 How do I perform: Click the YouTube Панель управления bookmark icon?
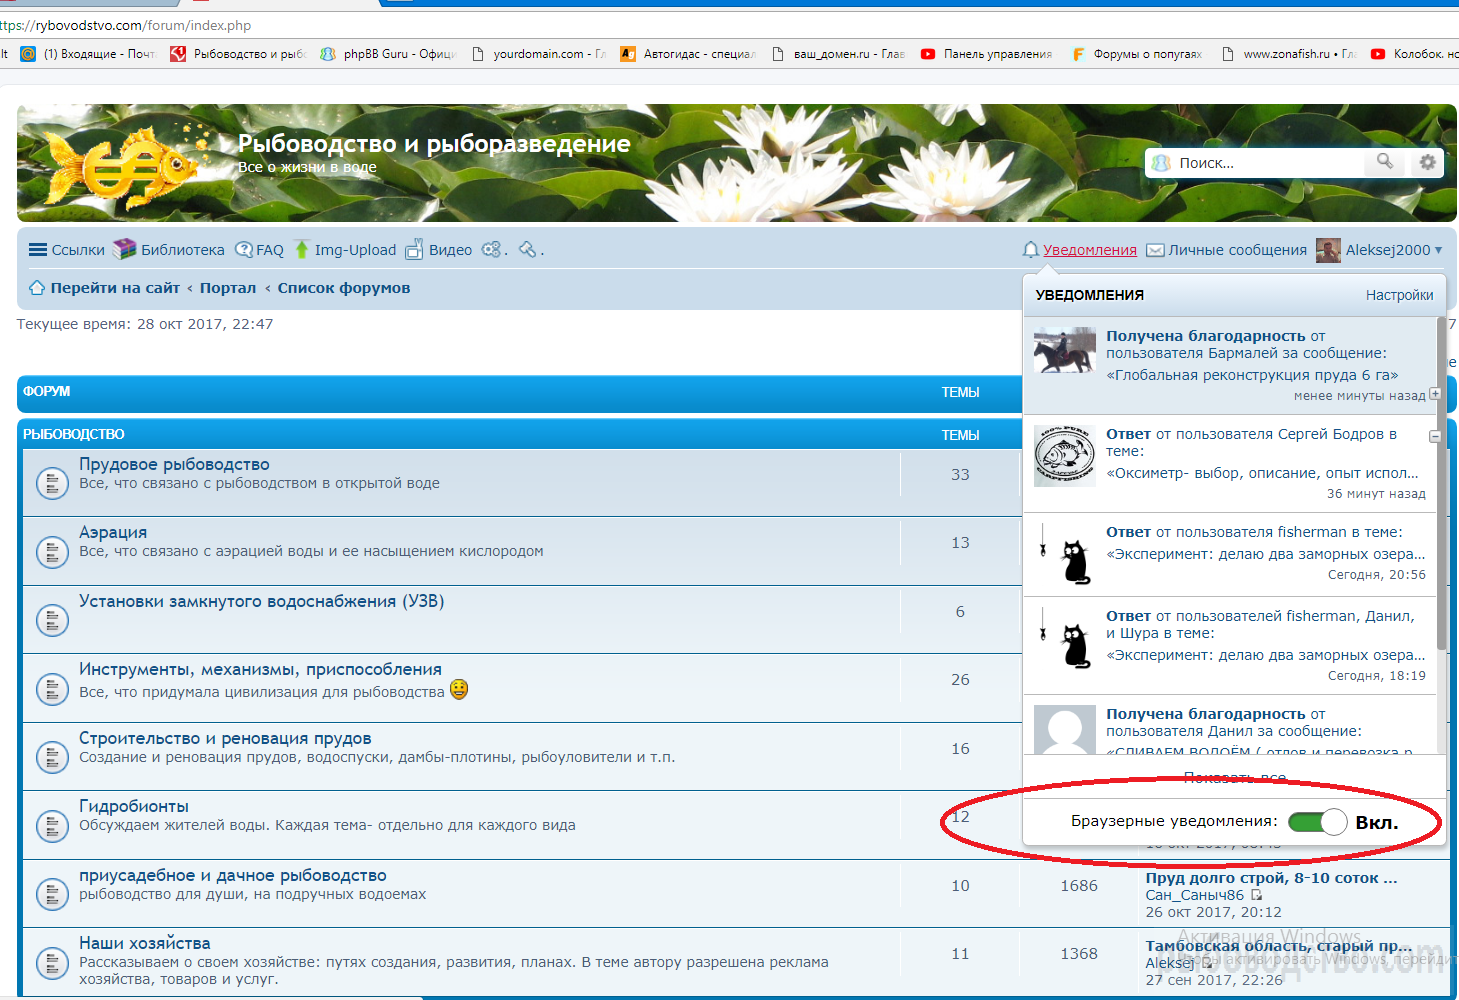click(928, 54)
